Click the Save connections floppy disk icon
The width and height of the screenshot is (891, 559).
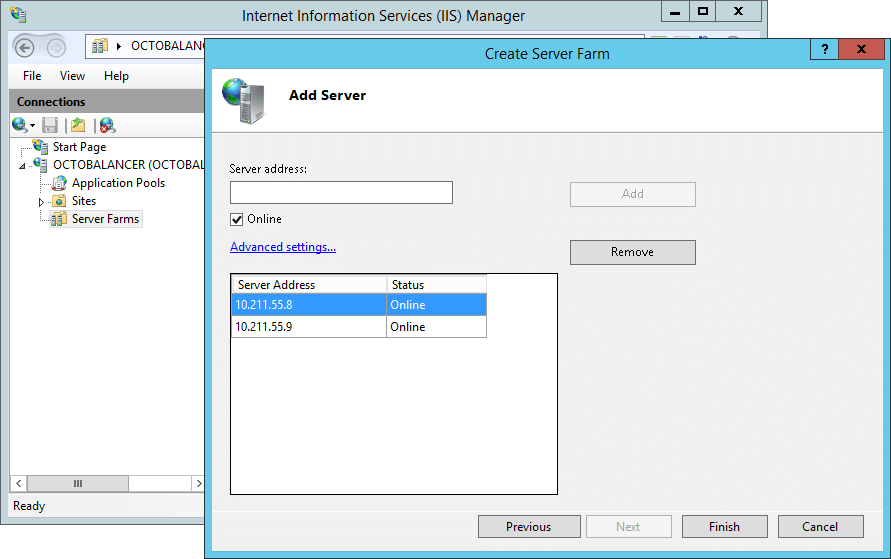[50, 125]
